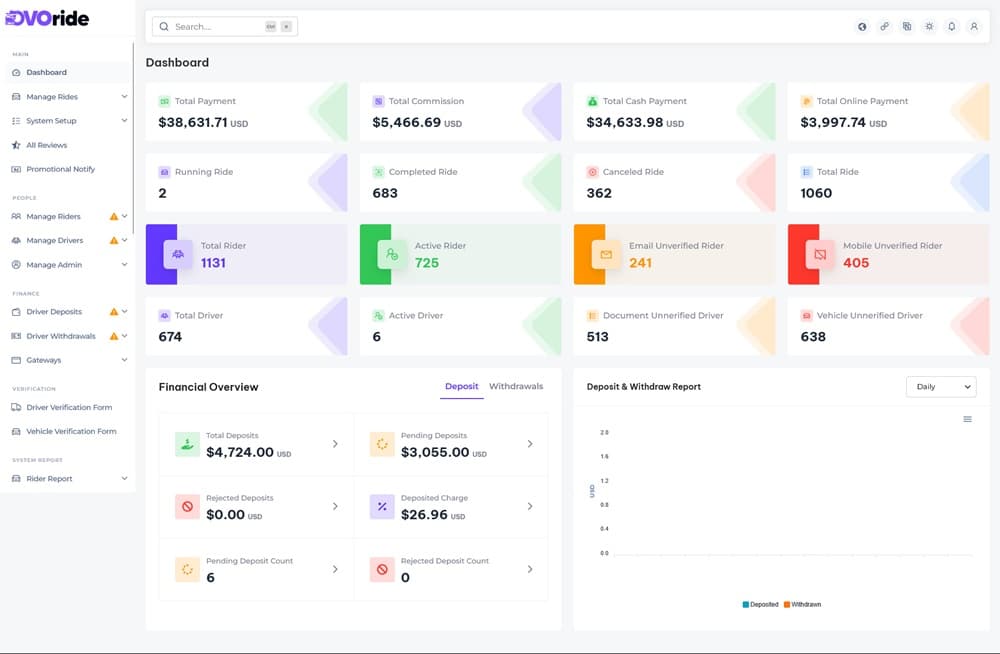Click the Manage Riders warning triangle
The image size is (1000, 654).
pos(114,217)
